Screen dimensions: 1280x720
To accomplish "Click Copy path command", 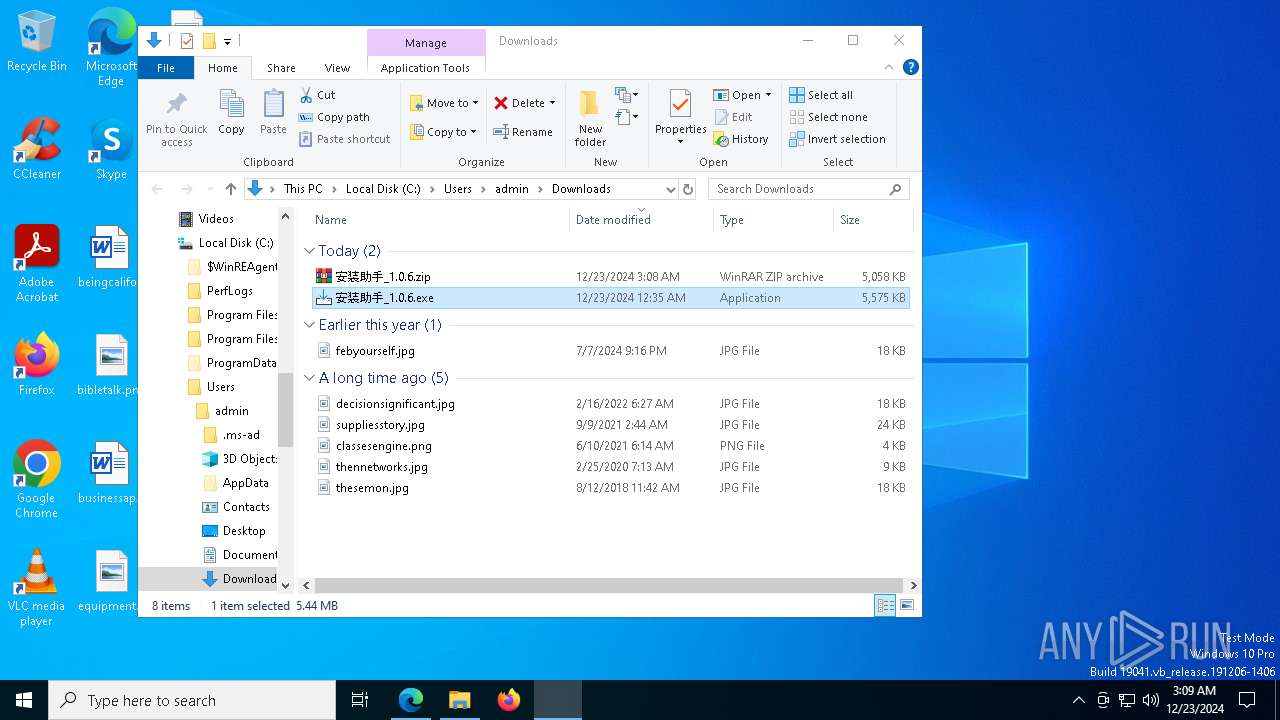I will [334, 117].
